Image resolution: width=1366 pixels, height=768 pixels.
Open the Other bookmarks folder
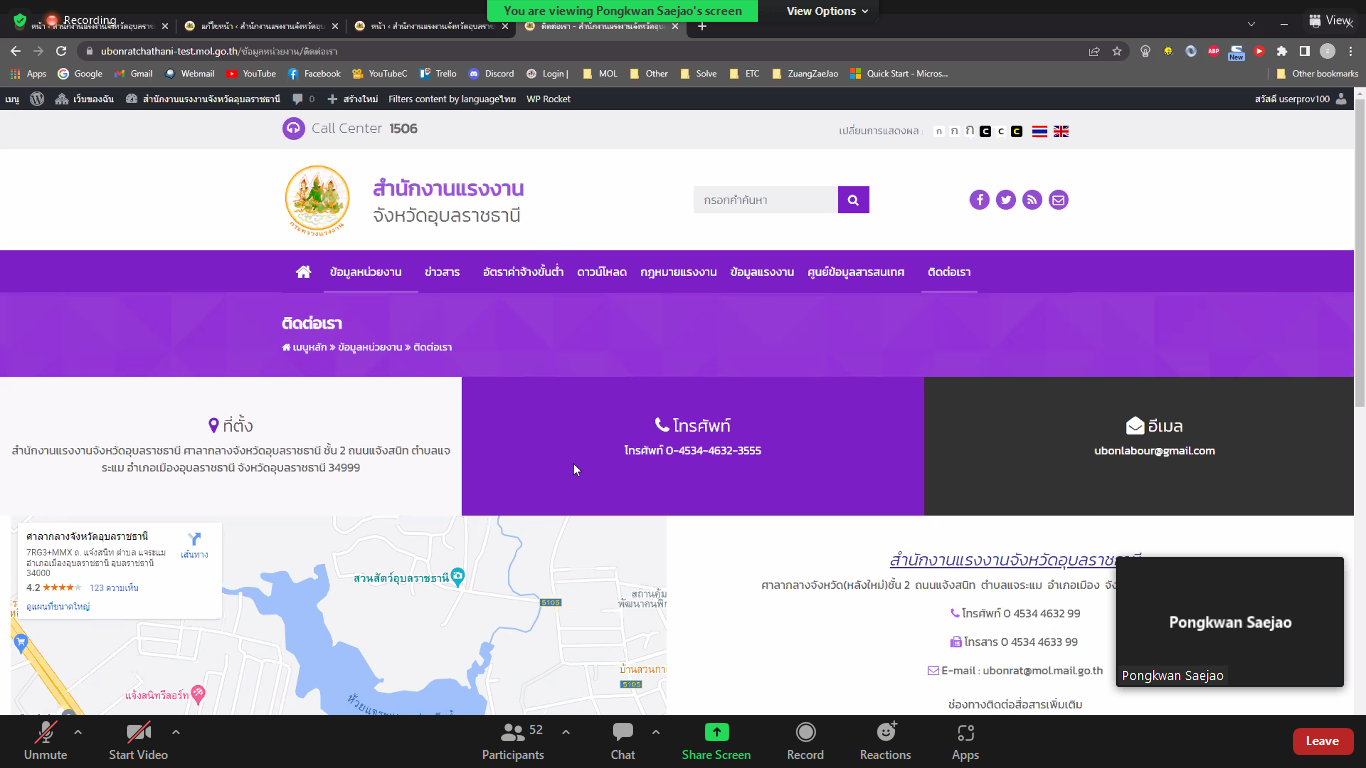pyautogui.click(x=1317, y=73)
